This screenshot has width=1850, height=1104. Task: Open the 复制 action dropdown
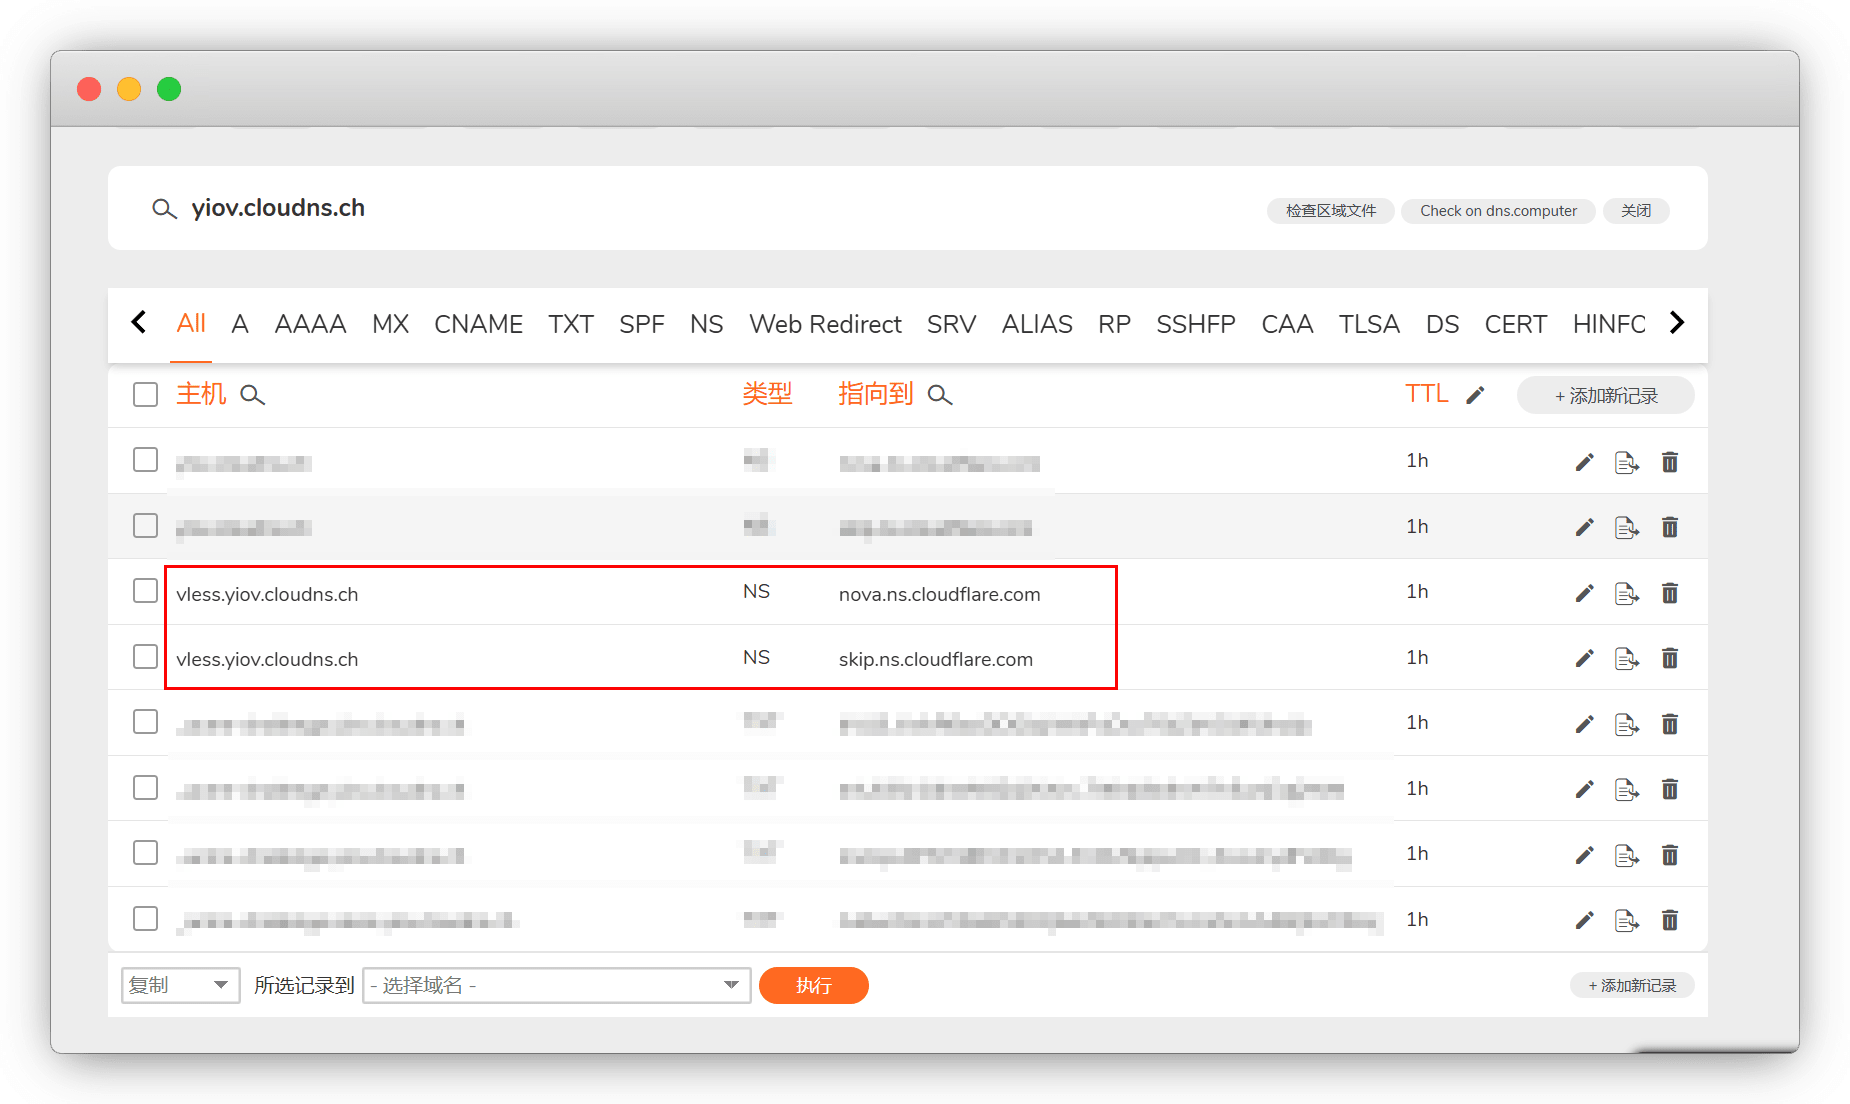(180, 985)
